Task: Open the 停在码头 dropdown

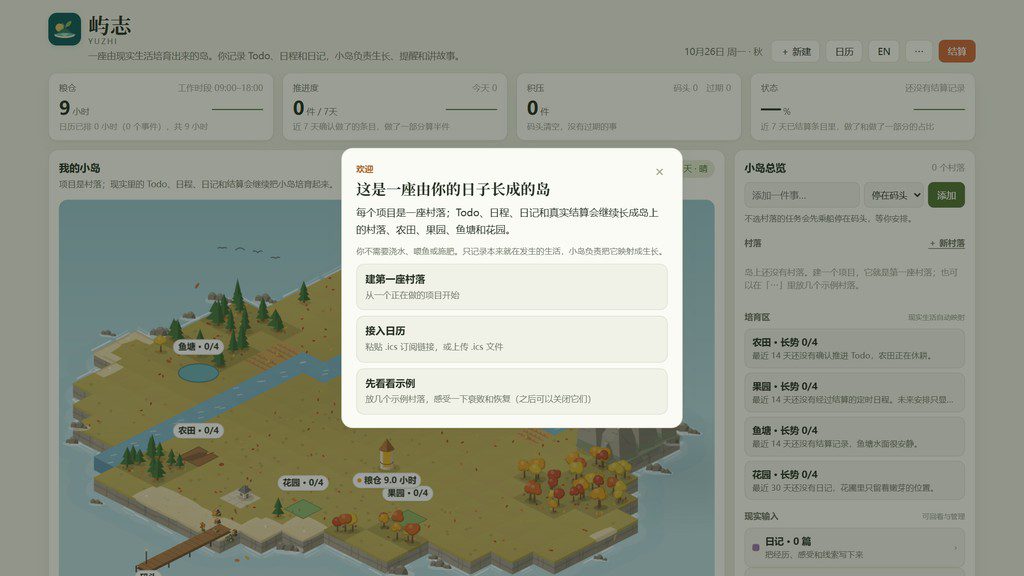Action: click(x=894, y=195)
